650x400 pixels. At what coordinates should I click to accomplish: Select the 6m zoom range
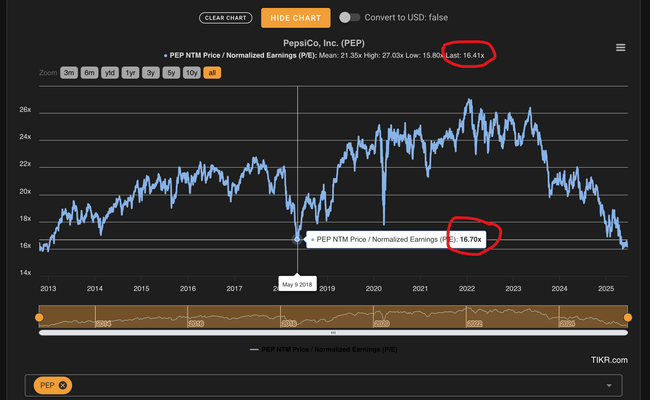coord(90,73)
